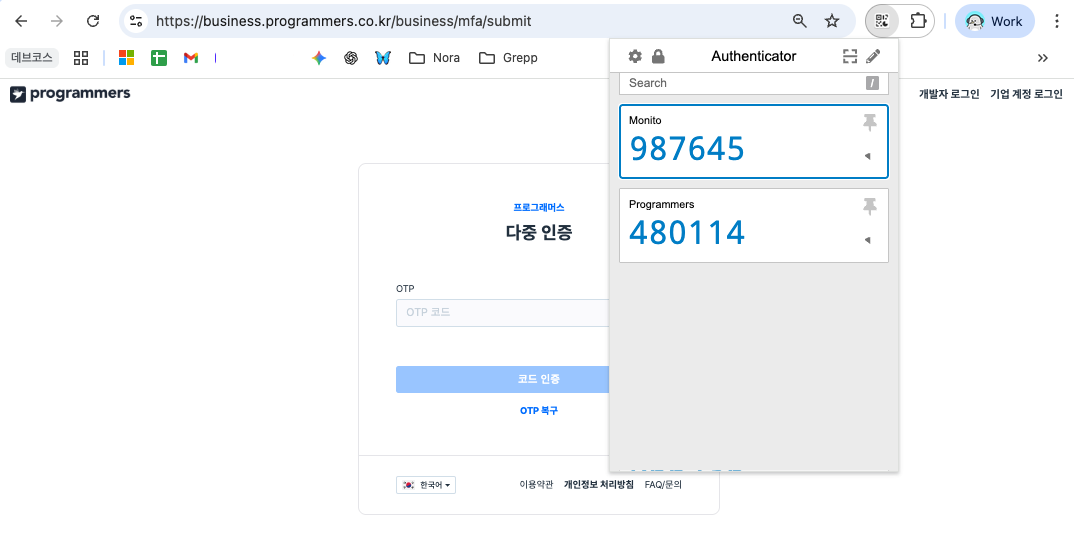Click the programmers logo
This screenshot has height=546, width=1074.
70,94
